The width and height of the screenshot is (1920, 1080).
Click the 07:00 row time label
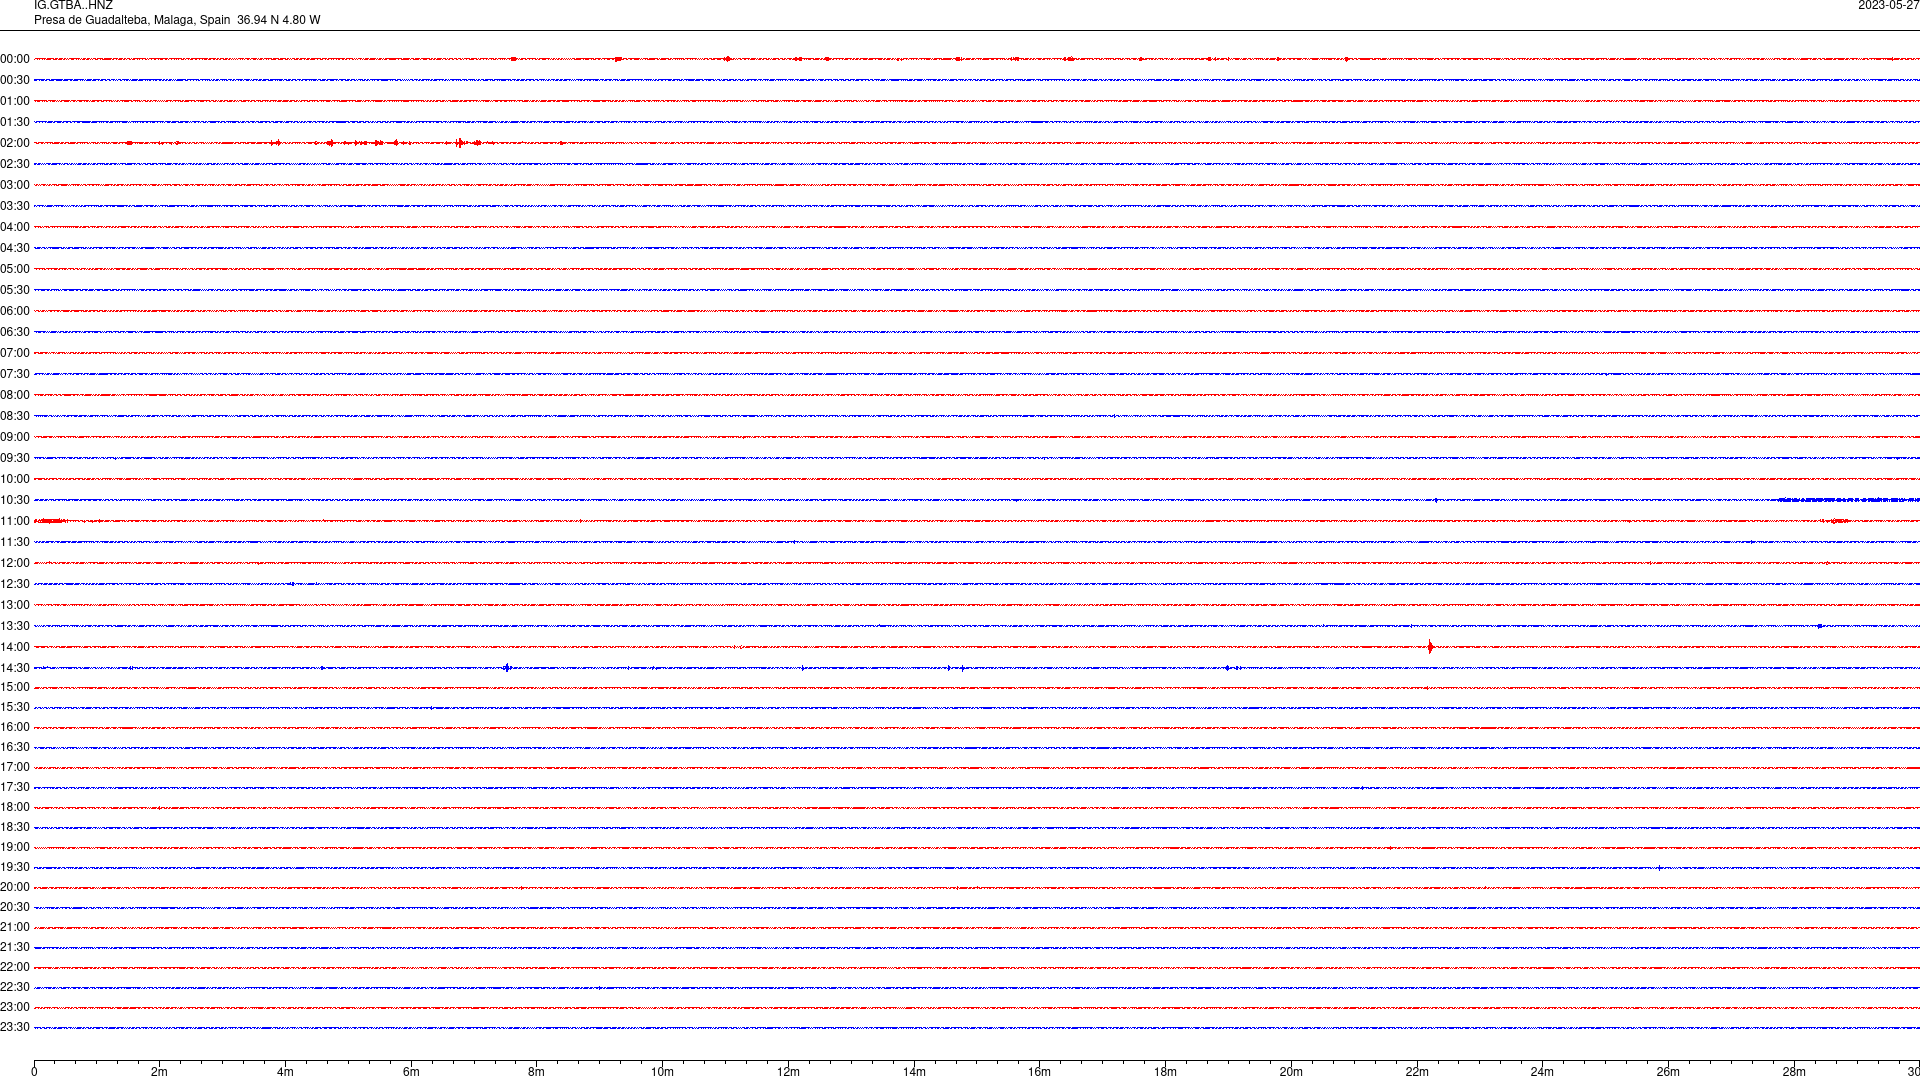pos(15,353)
